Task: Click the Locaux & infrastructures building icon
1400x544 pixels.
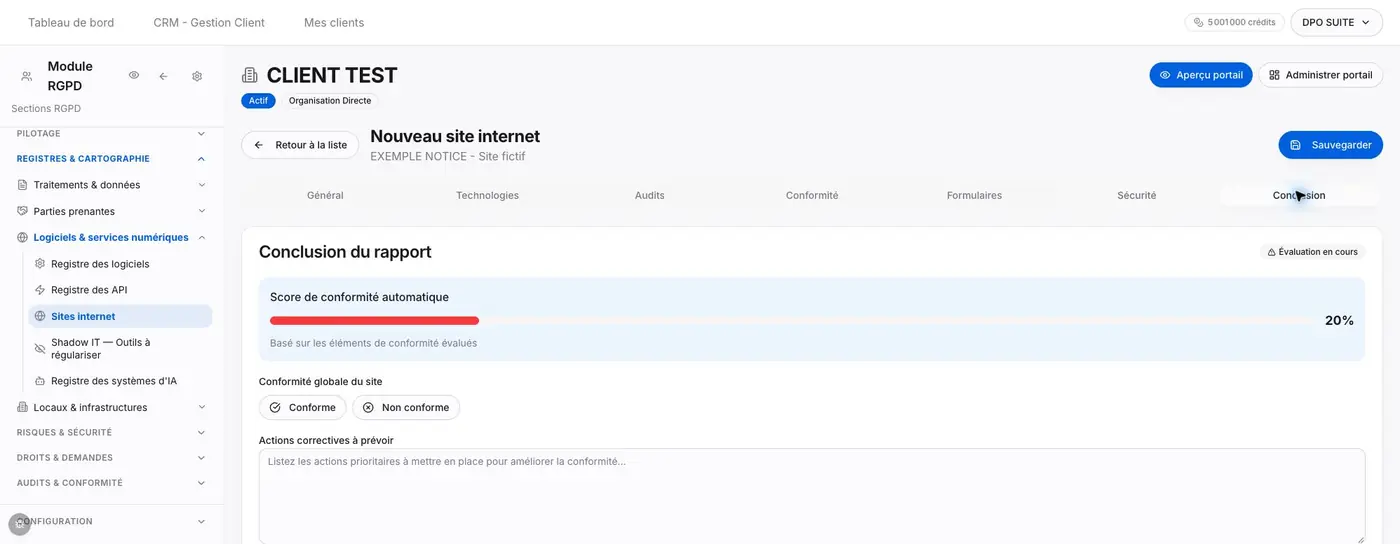Action: (x=23, y=407)
